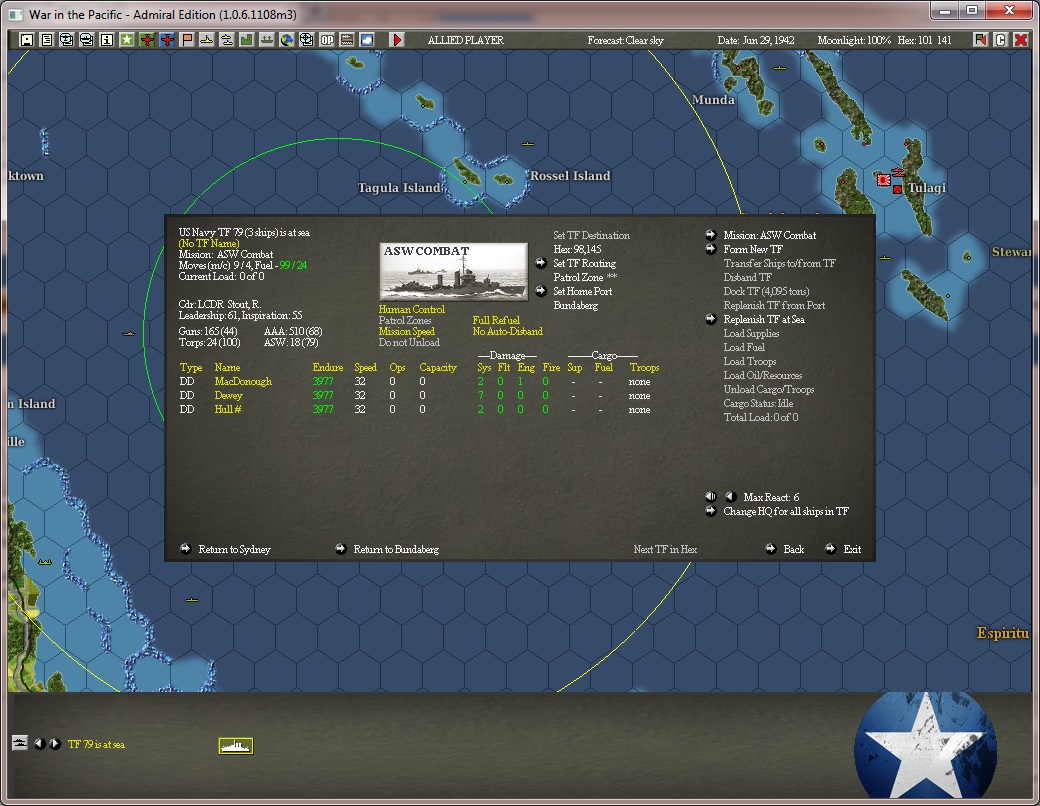Toggle No Auto-Disband setting
Image resolution: width=1040 pixels, height=806 pixels.
coord(507,332)
